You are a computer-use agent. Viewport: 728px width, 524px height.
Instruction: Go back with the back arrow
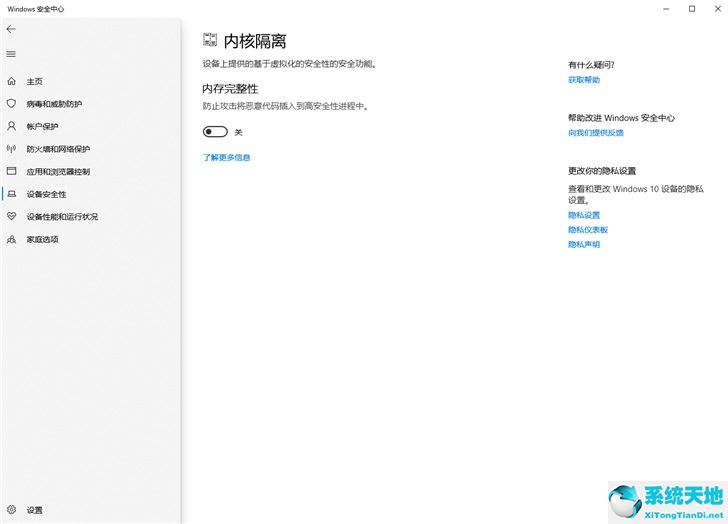[x=11, y=29]
